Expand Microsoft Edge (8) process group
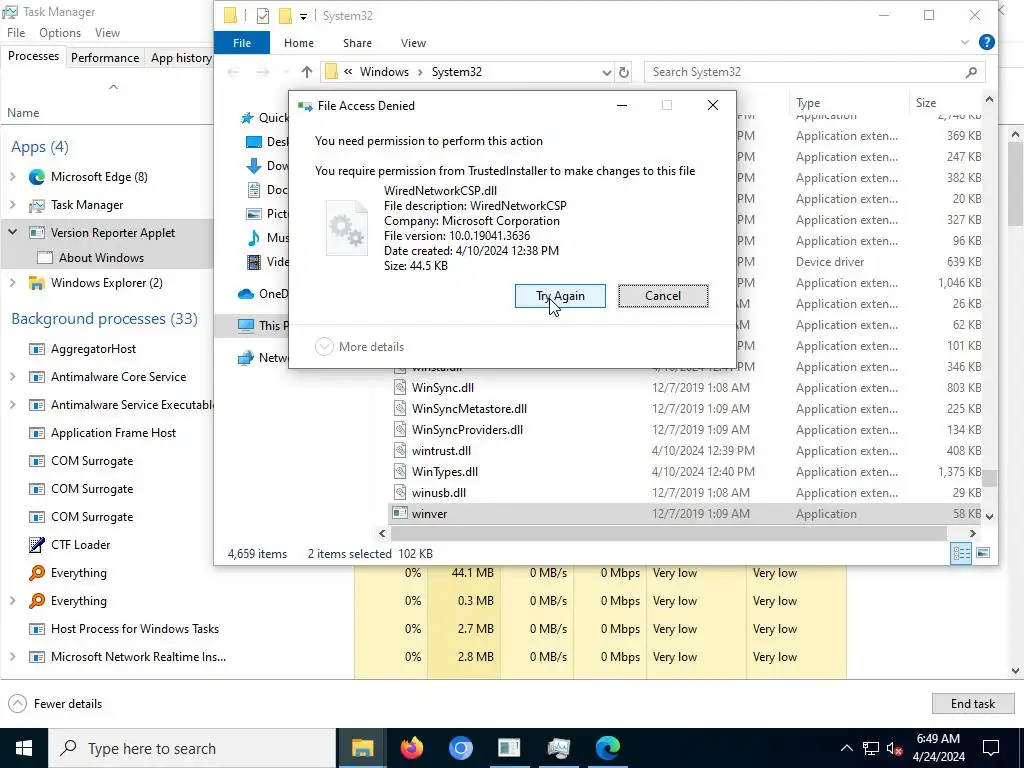The height and width of the screenshot is (768, 1024). click(x=12, y=176)
